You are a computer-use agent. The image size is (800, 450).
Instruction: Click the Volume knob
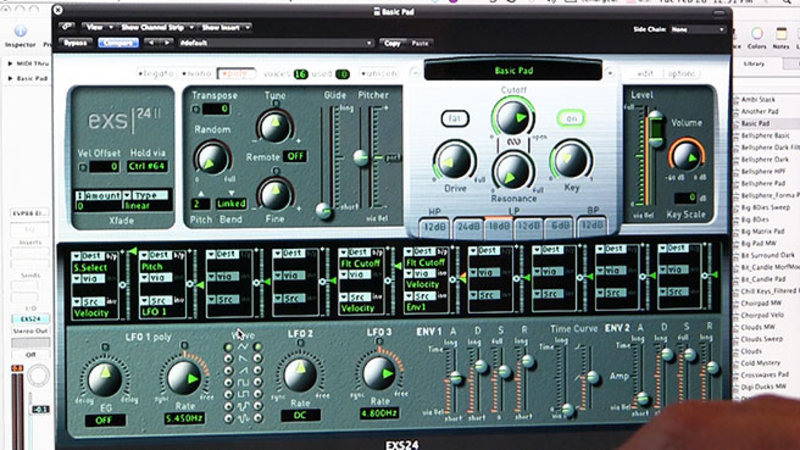(686, 155)
